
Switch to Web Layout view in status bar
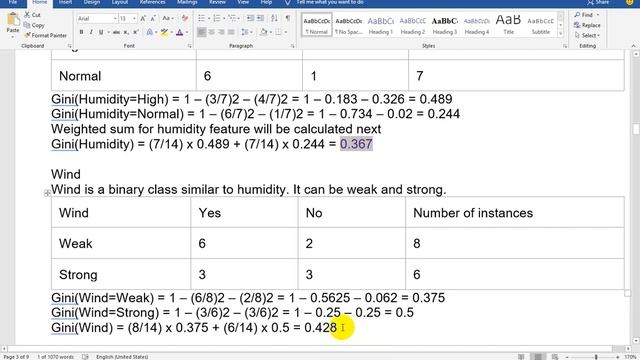point(555,357)
